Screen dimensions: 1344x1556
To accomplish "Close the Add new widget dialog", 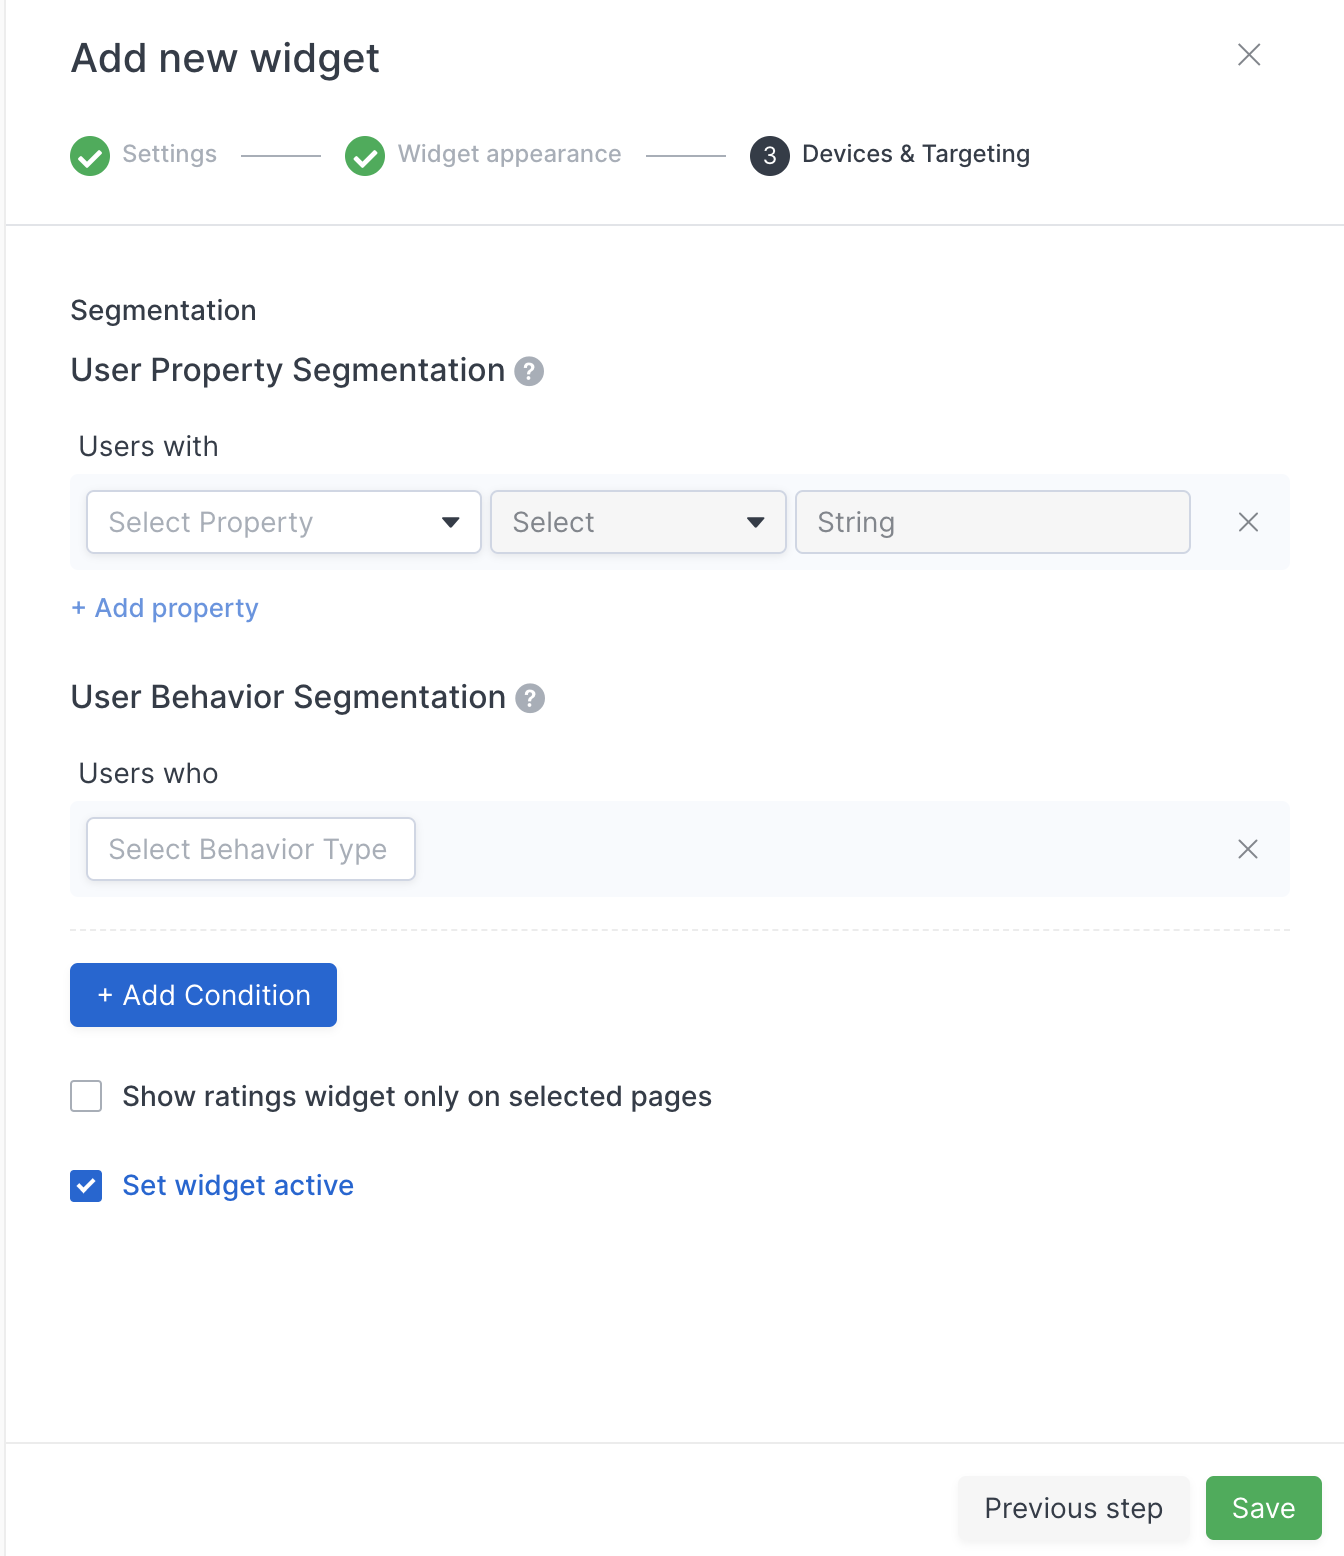I will (x=1249, y=54).
